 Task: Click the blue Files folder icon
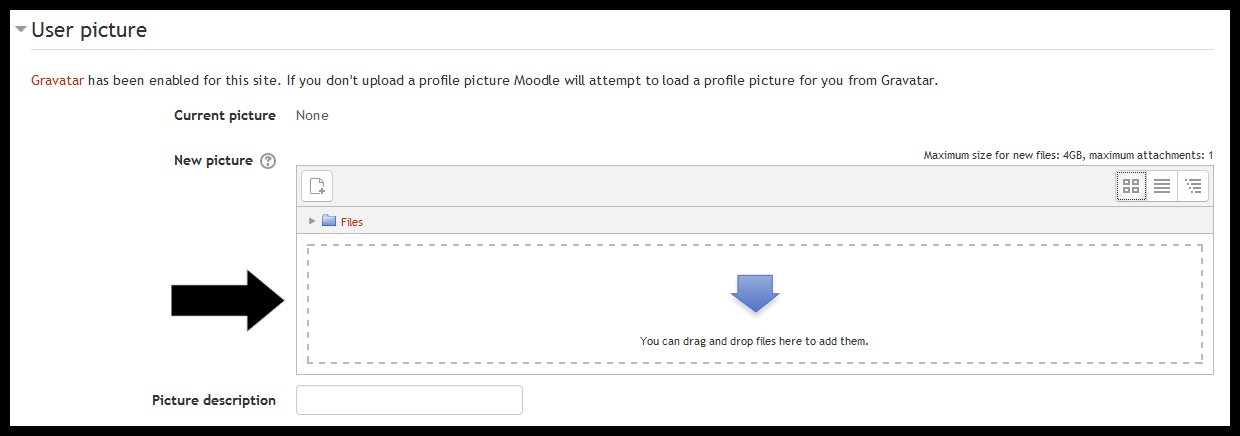[329, 221]
